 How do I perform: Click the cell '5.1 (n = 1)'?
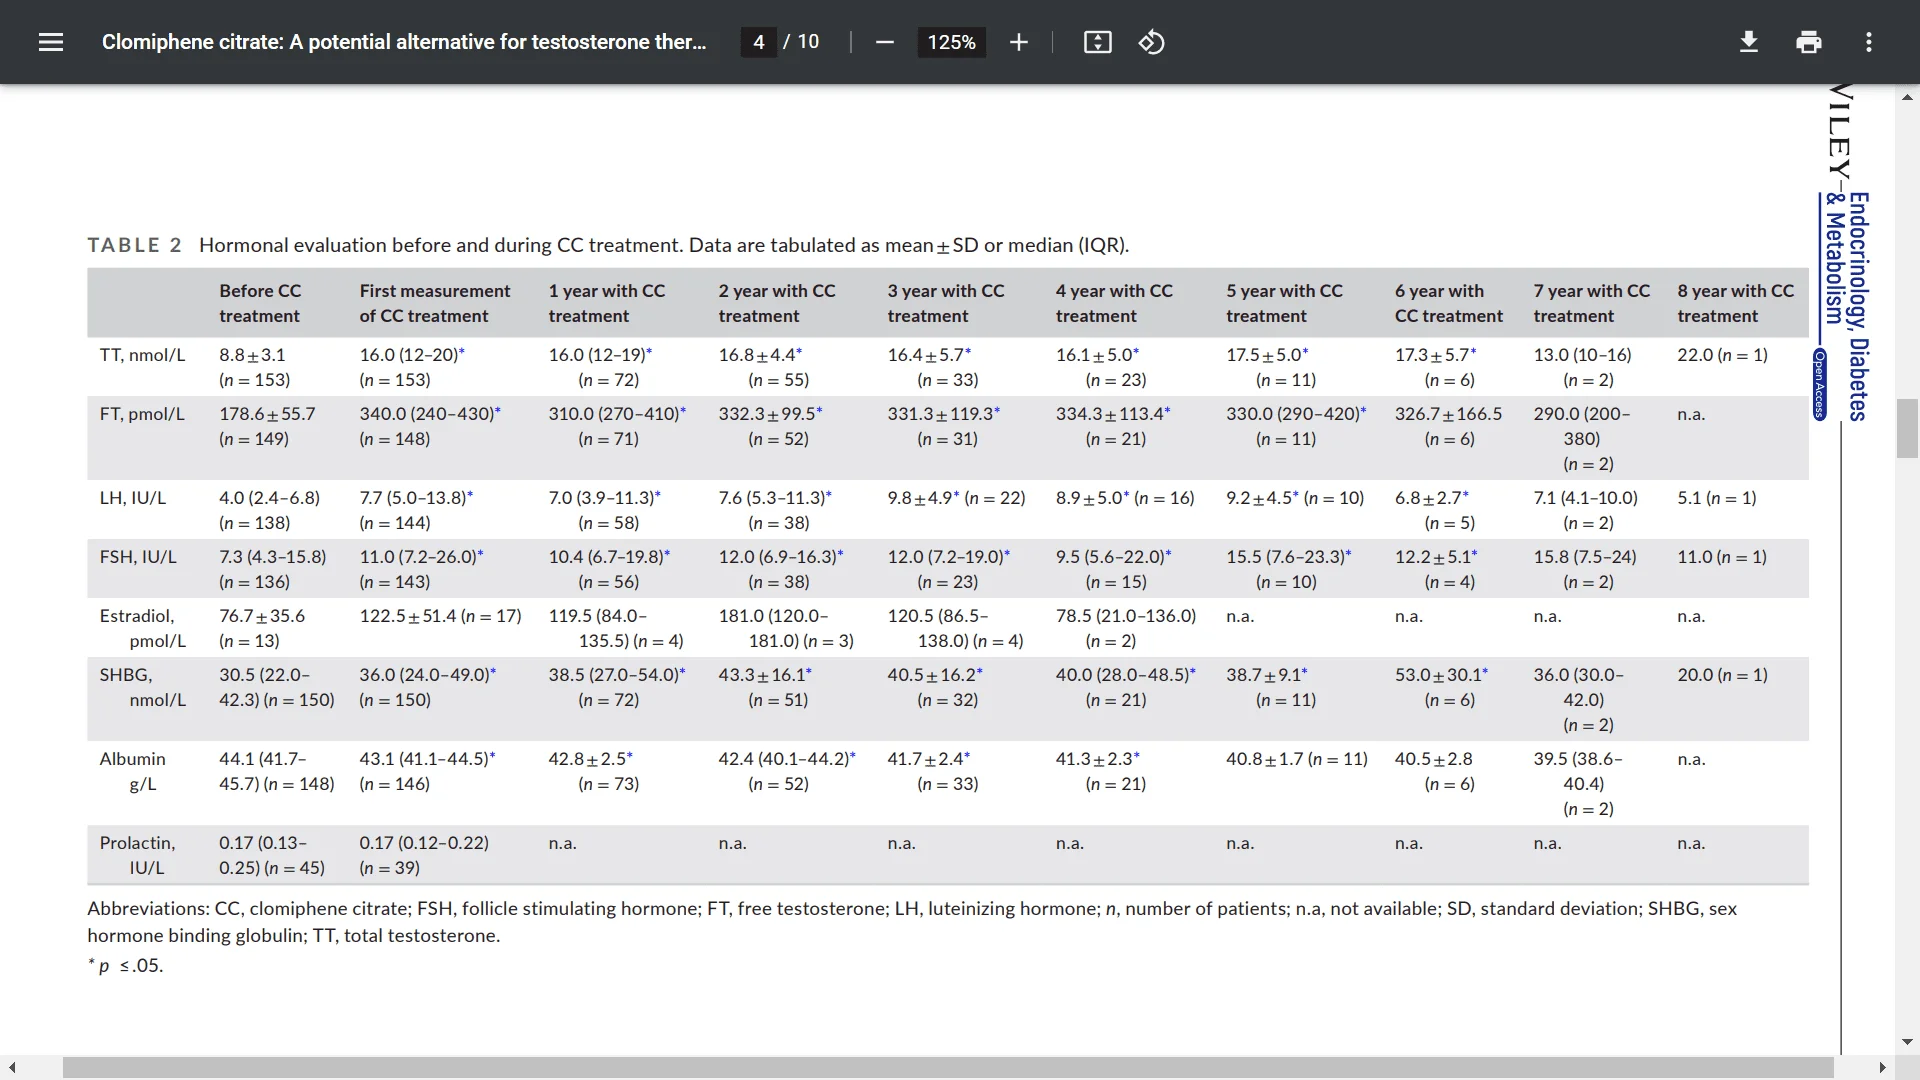point(1716,498)
